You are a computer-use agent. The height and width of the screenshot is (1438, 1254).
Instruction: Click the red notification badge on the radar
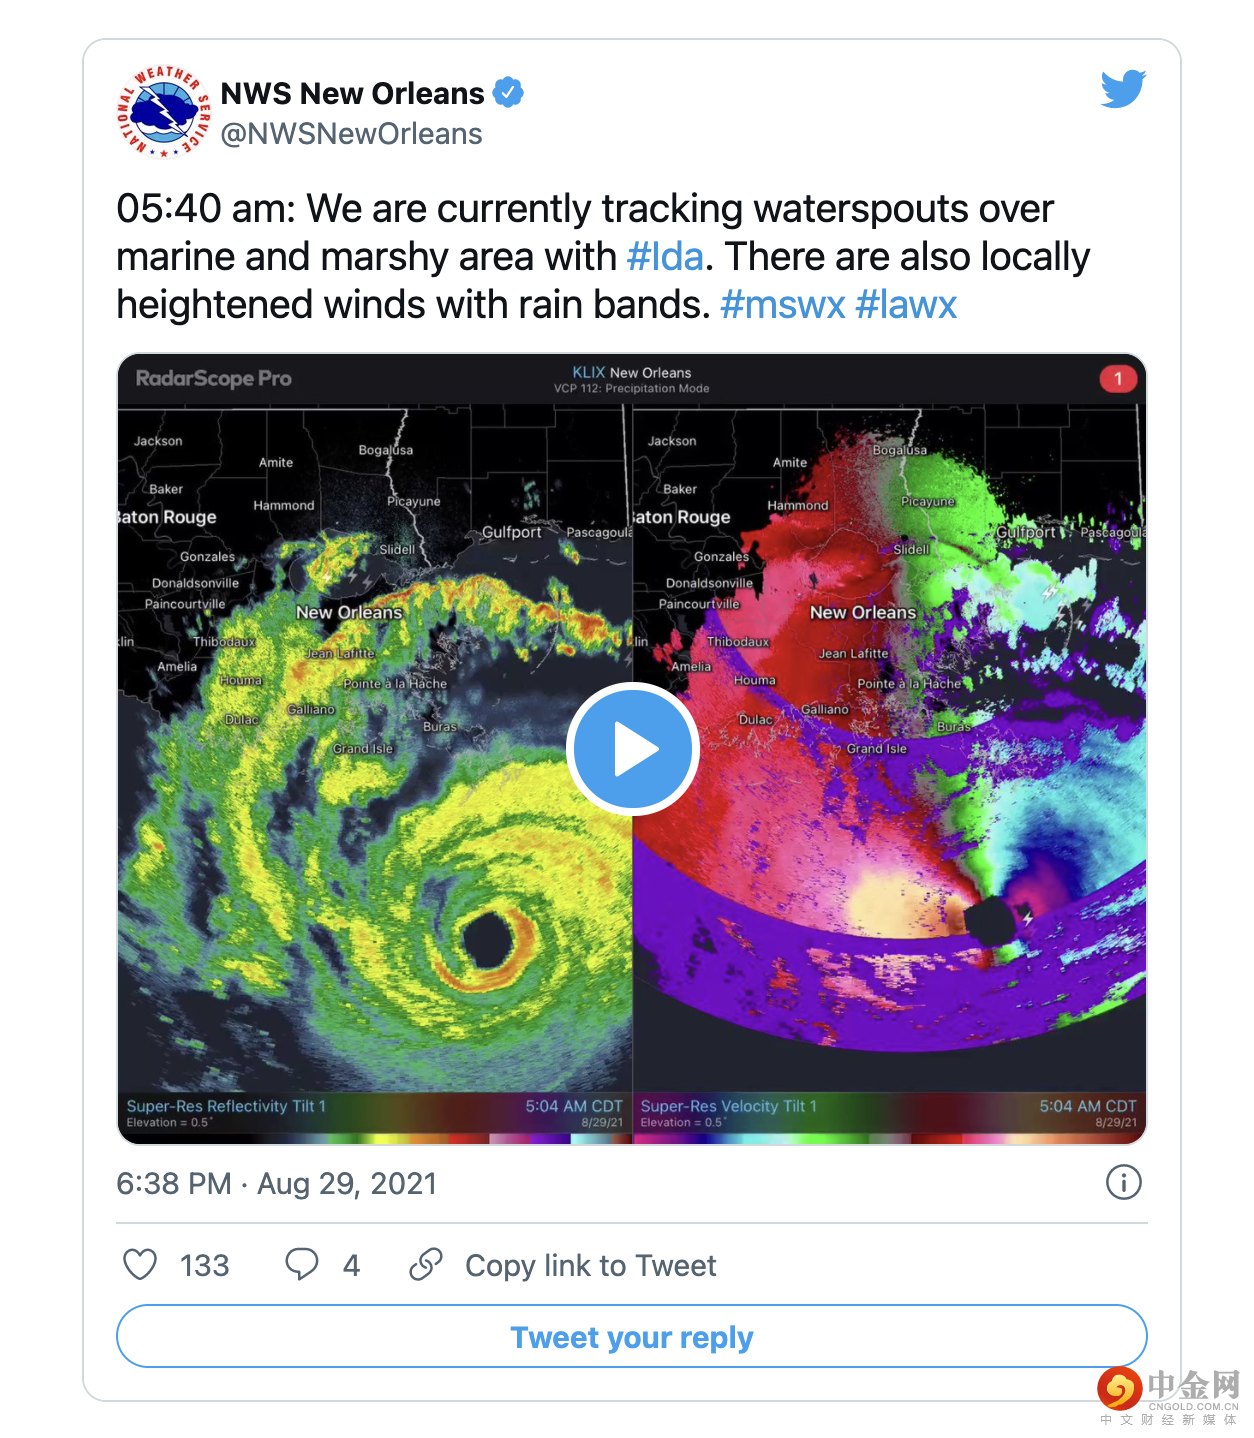coord(1118,379)
